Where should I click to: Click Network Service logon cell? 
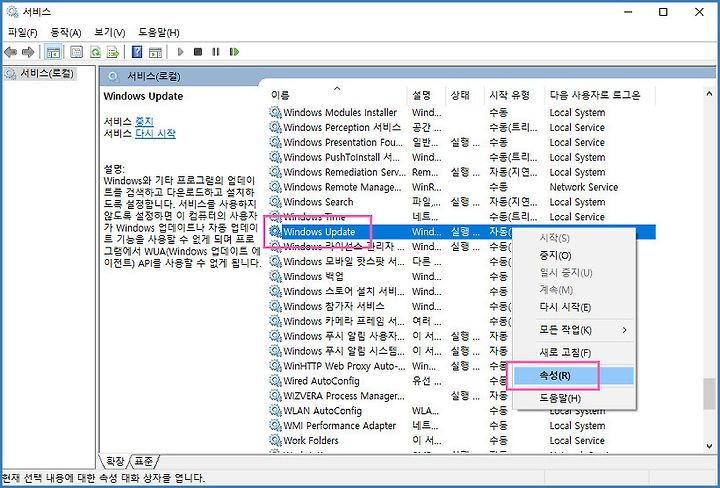pos(583,187)
